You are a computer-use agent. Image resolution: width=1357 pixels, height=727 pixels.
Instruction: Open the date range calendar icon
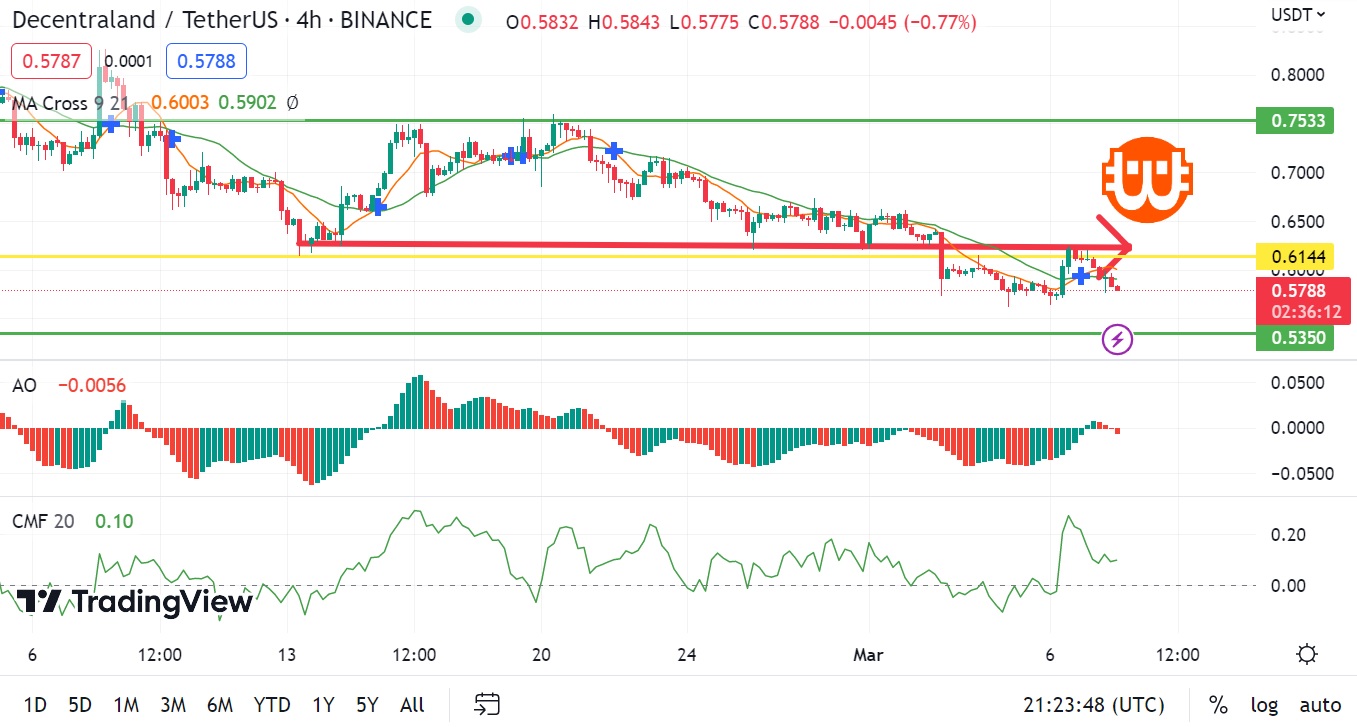(487, 705)
